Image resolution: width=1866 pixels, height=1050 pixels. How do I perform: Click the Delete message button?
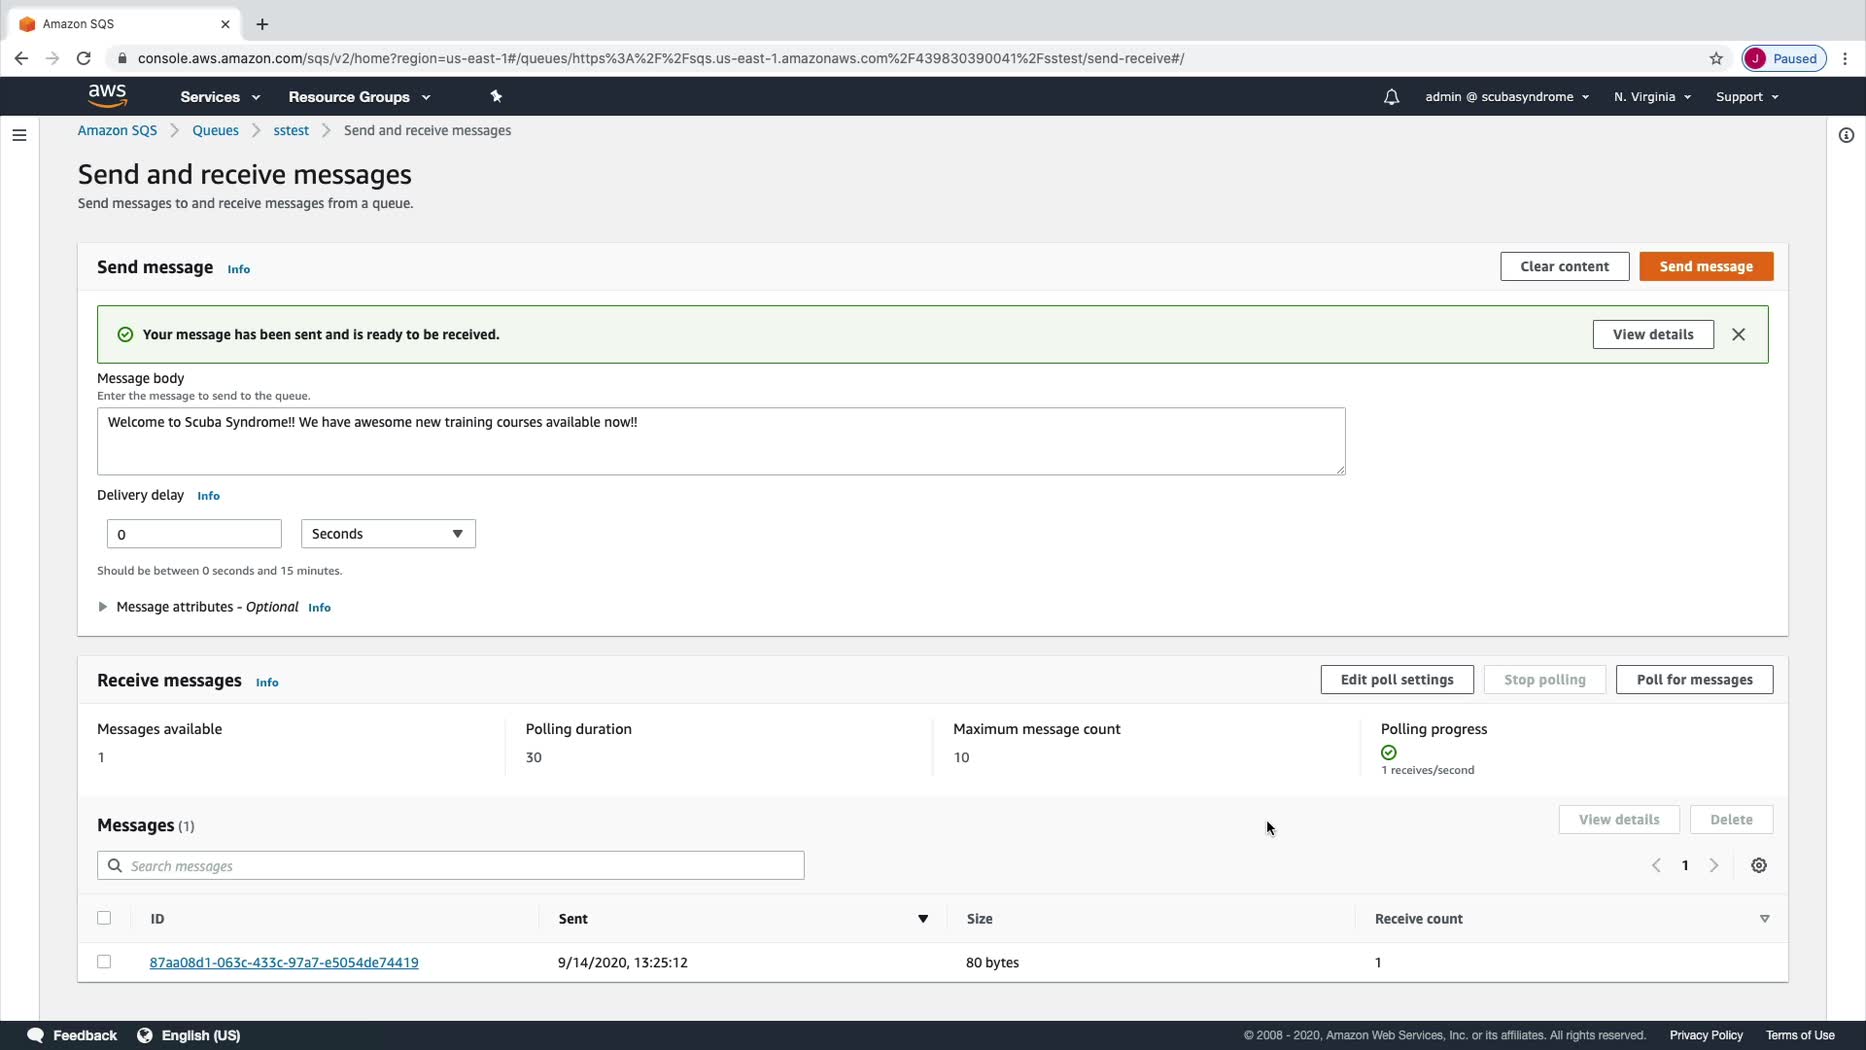[x=1731, y=819]
